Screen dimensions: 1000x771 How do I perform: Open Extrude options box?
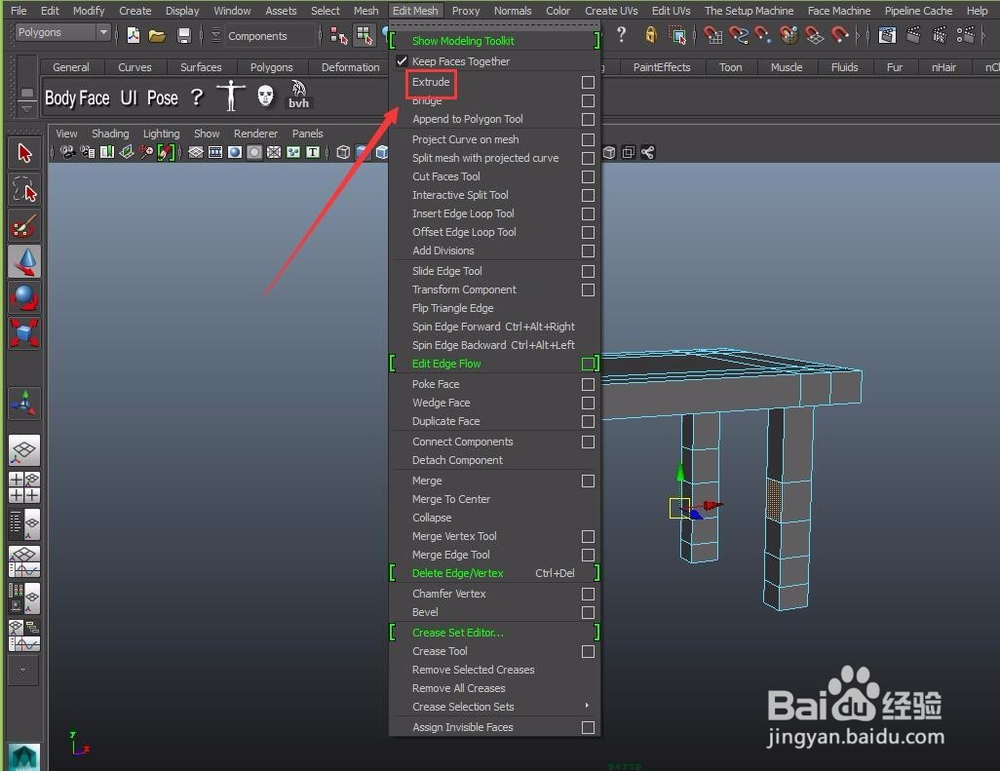[x=588, y=82]
